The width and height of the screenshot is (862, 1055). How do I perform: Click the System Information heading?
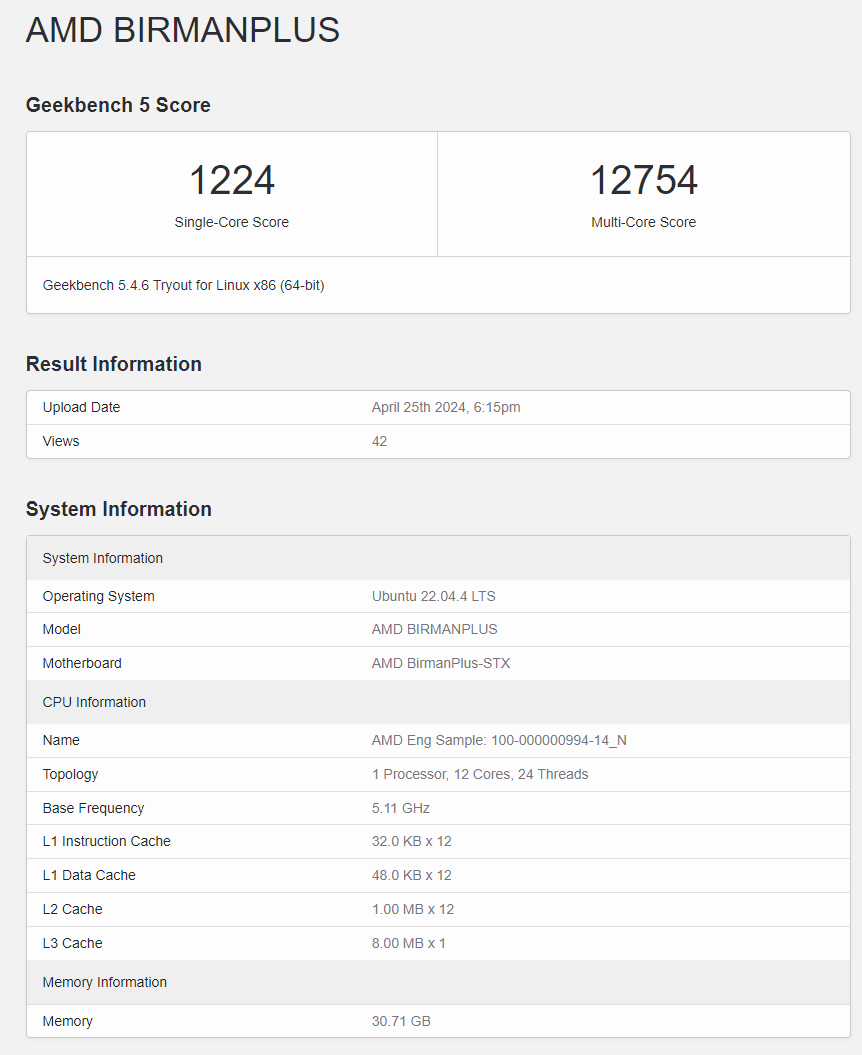pos(119,509)
